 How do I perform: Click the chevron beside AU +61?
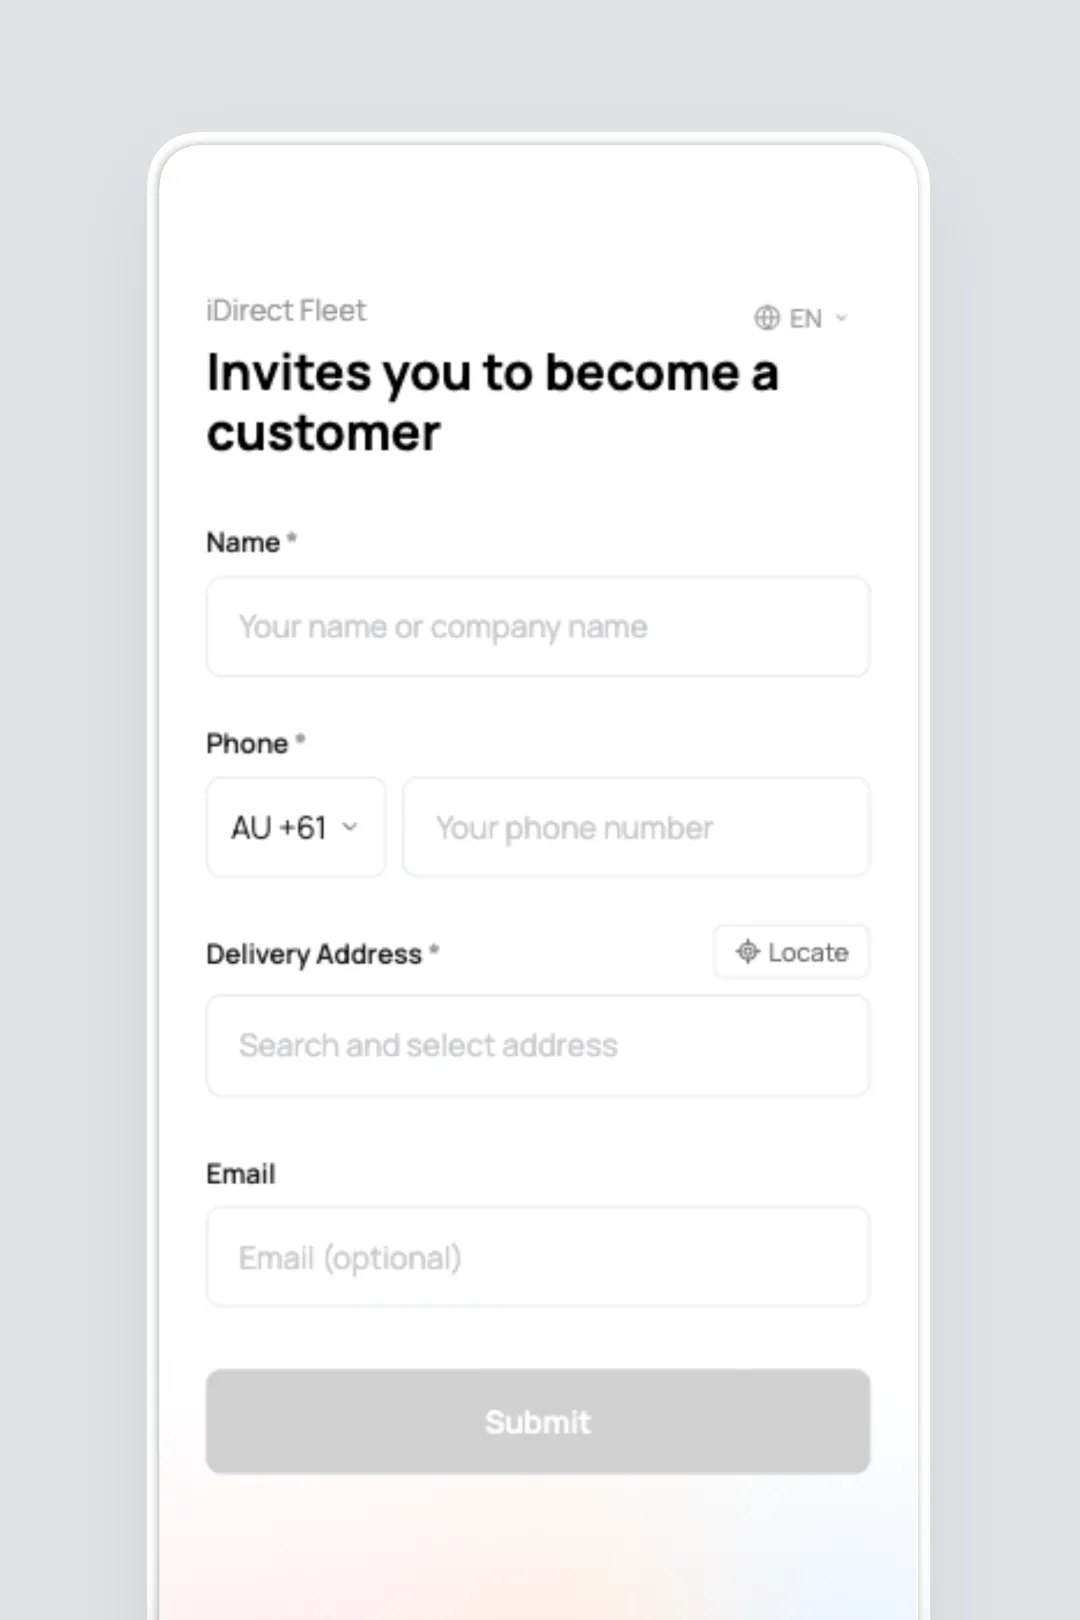click(x=350, y=827)
